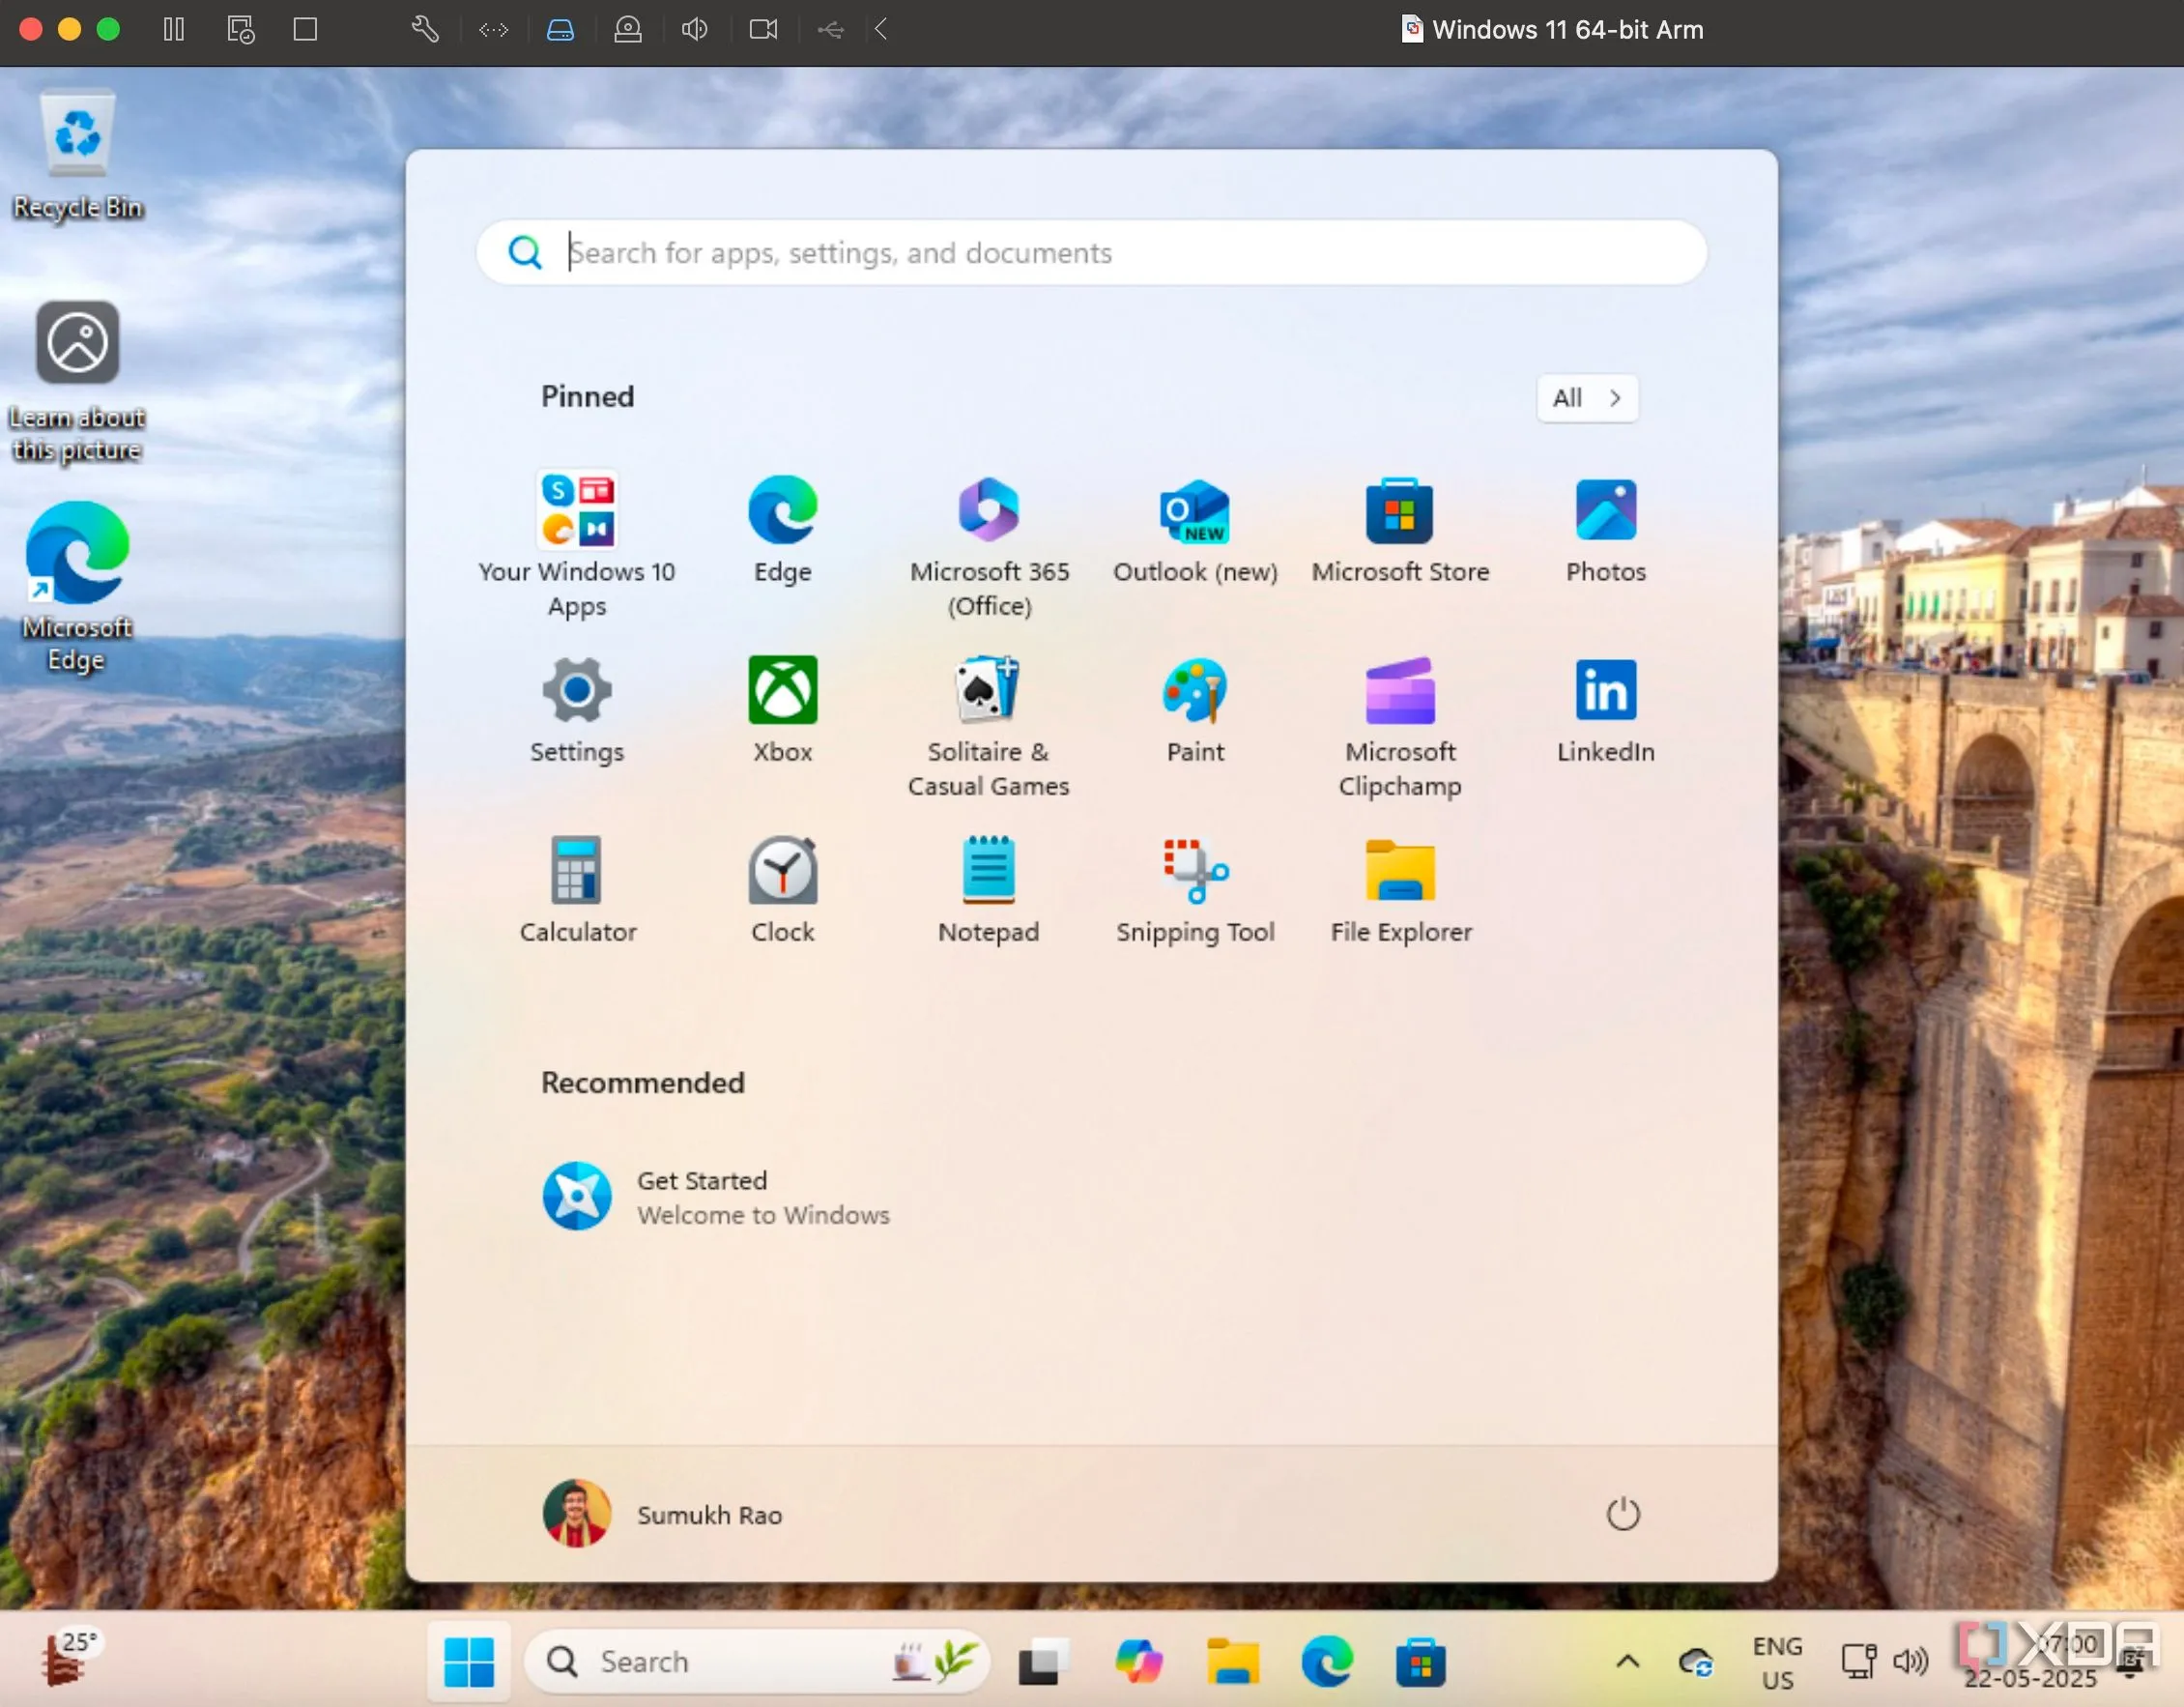Click the VM sound toolbar icon
This screenshot has width=2184, height=1707.
(695, 29)
